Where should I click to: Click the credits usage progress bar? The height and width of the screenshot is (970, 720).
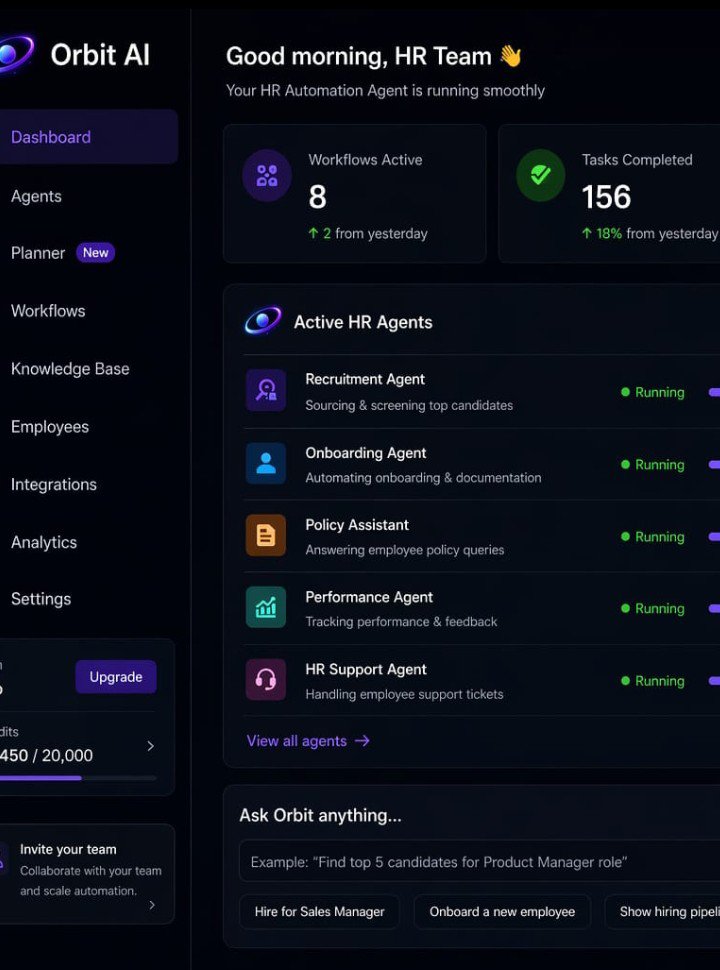pos(78,778)
